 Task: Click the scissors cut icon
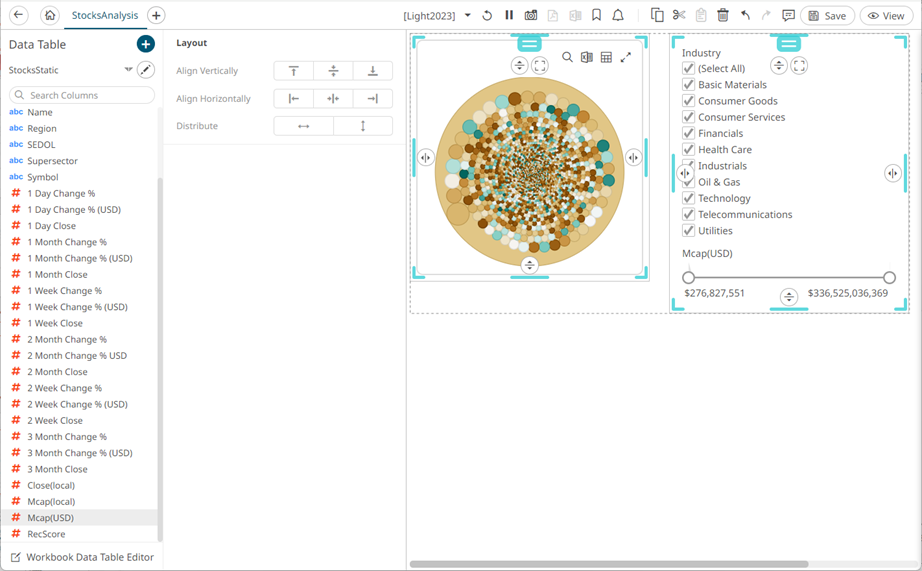679,16
